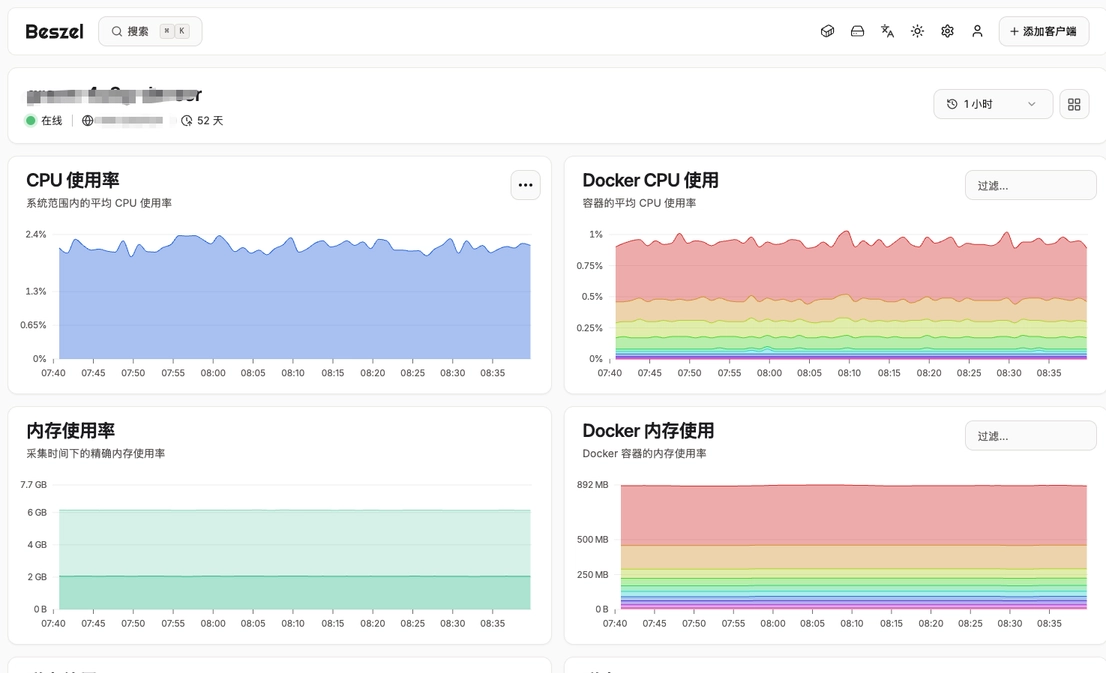The height and width of the screenshot is (673, 1106).
Task: Click the 892 MB label on Docker memory chart
Action: pyautogui.click(x=592, y=485)
